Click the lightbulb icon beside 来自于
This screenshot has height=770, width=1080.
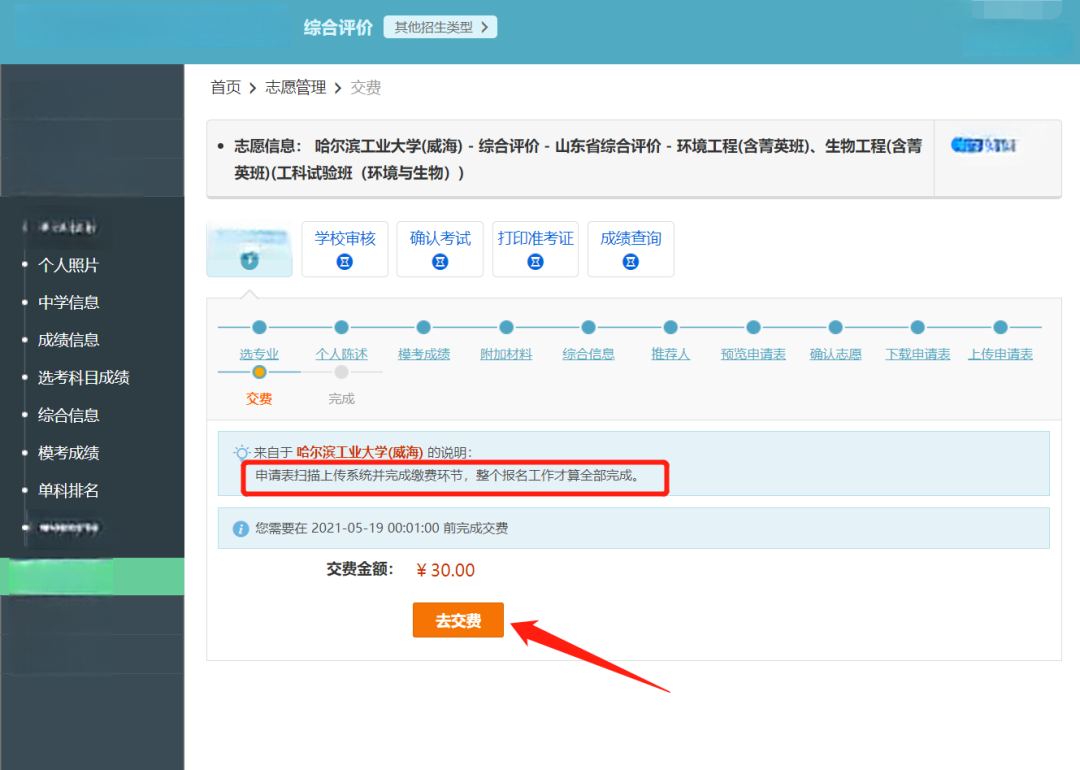pos(241,452)
